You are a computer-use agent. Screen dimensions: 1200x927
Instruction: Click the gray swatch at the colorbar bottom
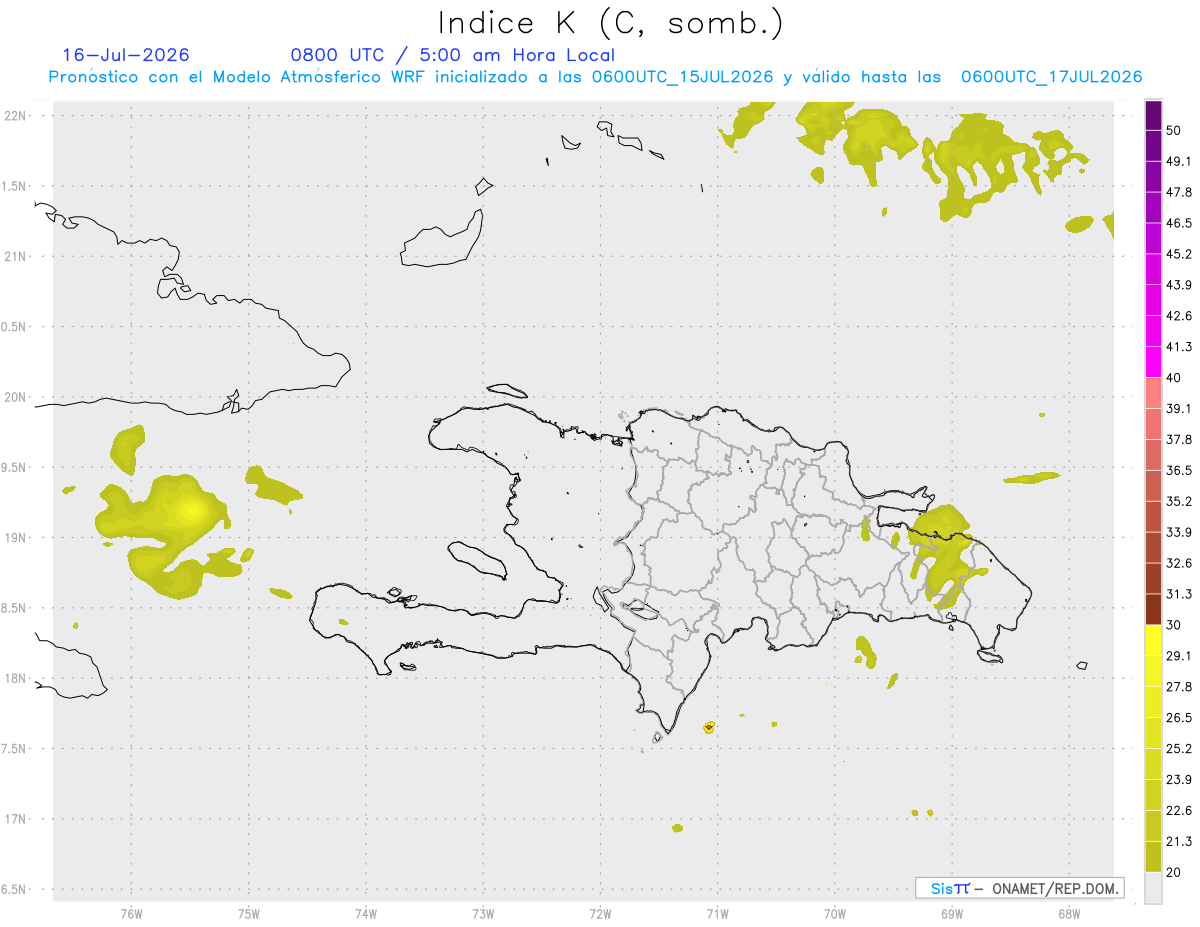1153,888
